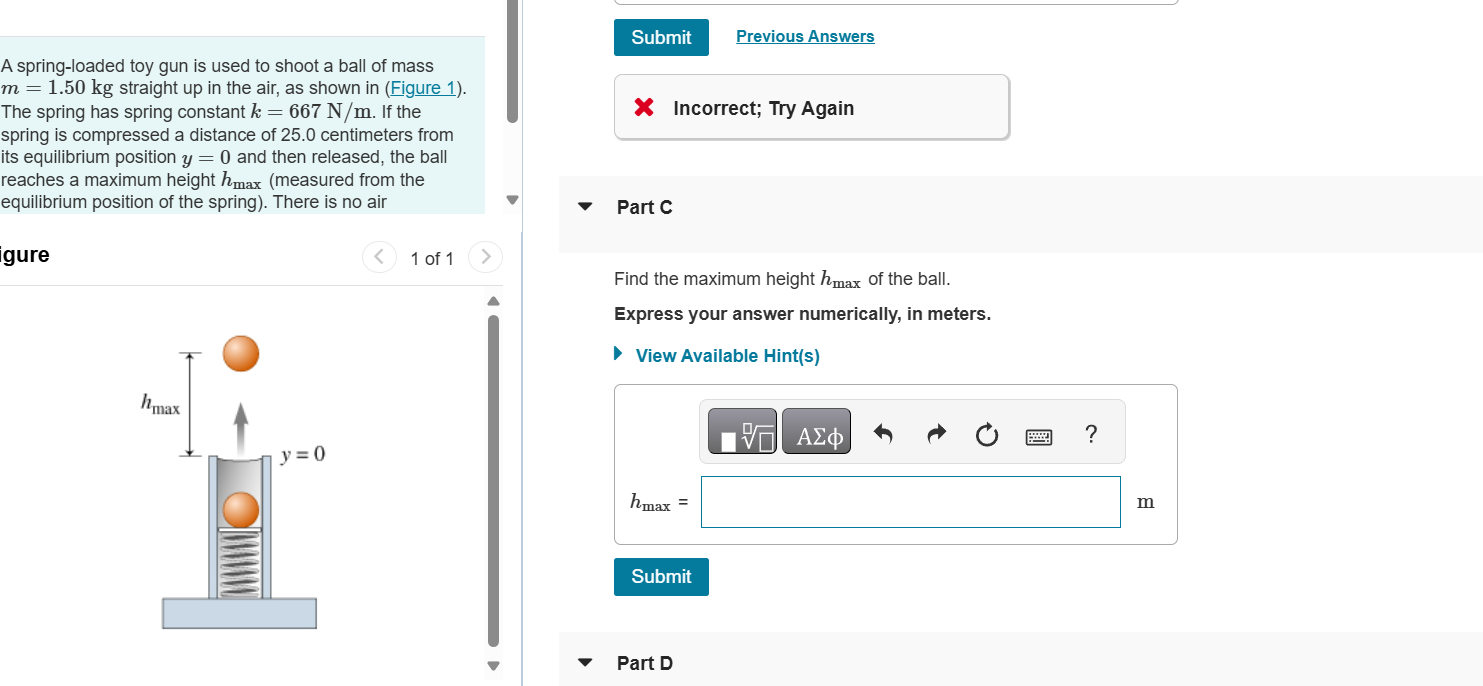Expand View Available Hint(s)
Image resolution: width=1483 pixels, height=686 pixels.
tap(726, 356)
